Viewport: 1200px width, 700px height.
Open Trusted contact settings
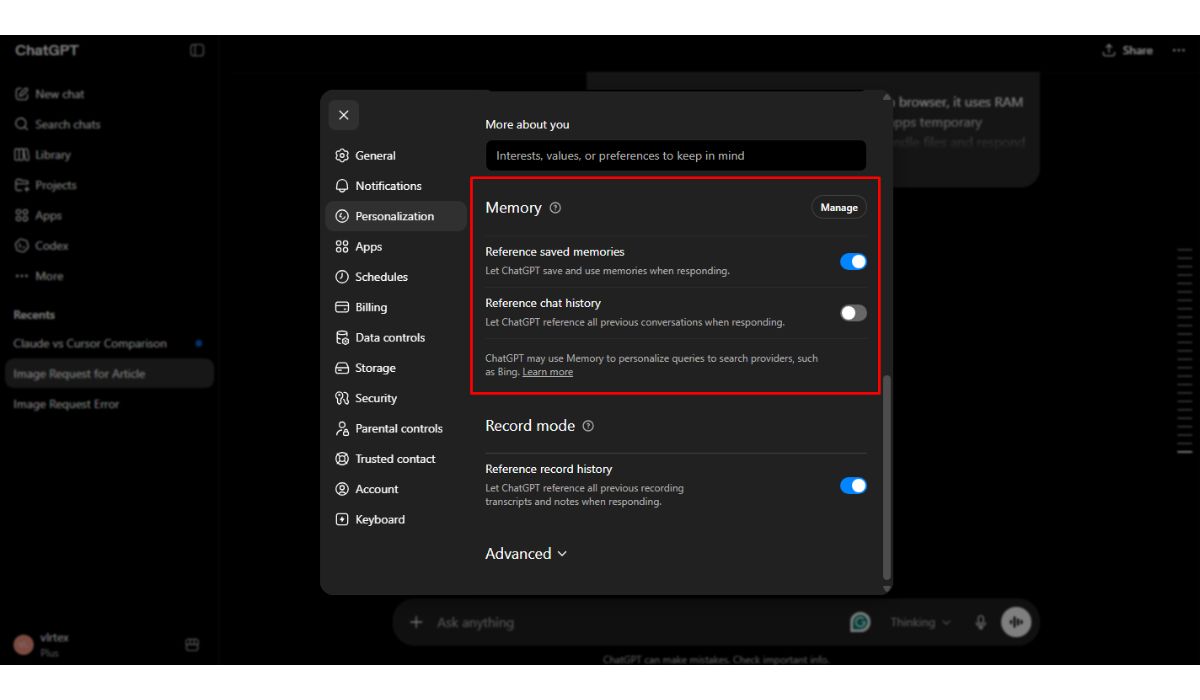coord(395,459)
